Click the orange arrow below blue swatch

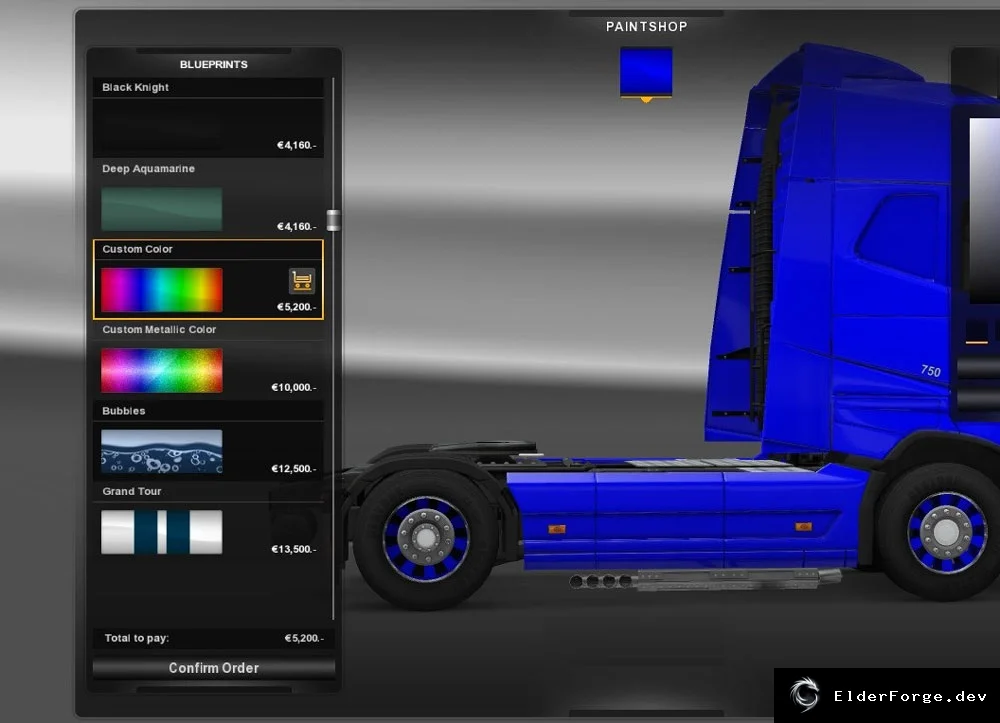646,99
